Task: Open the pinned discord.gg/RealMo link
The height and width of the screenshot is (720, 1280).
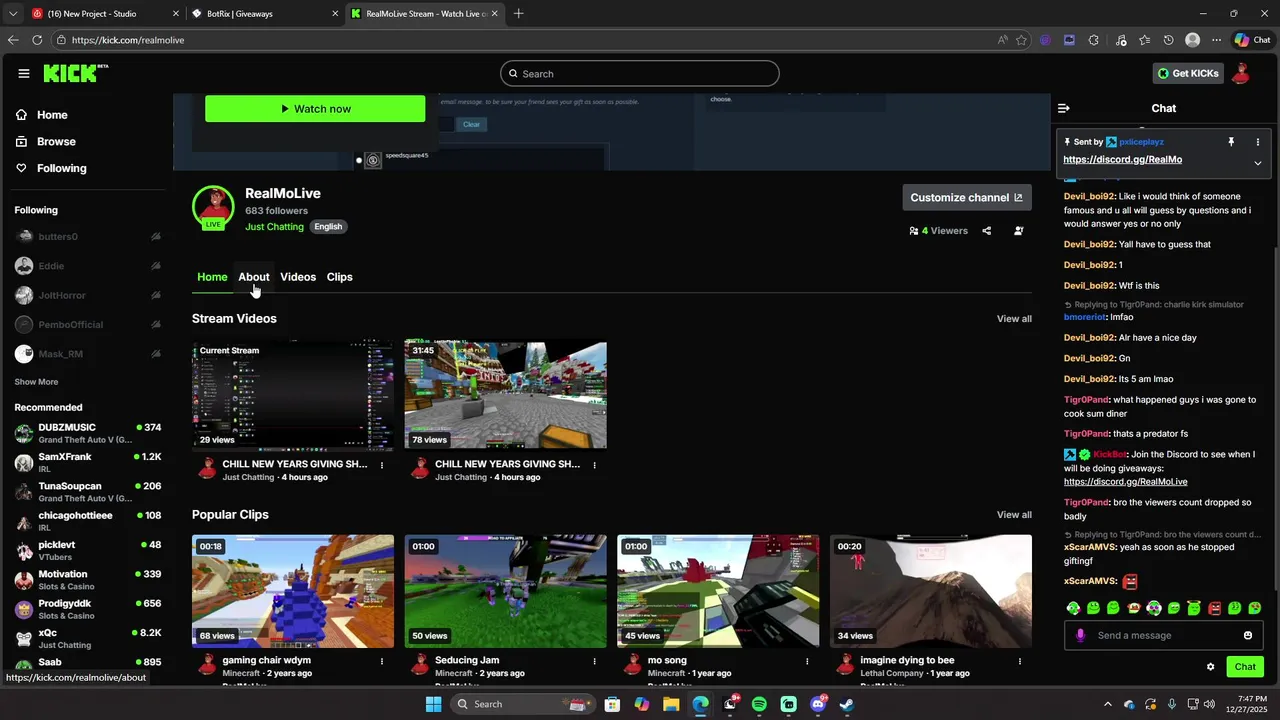Action: coord(1122,160)
